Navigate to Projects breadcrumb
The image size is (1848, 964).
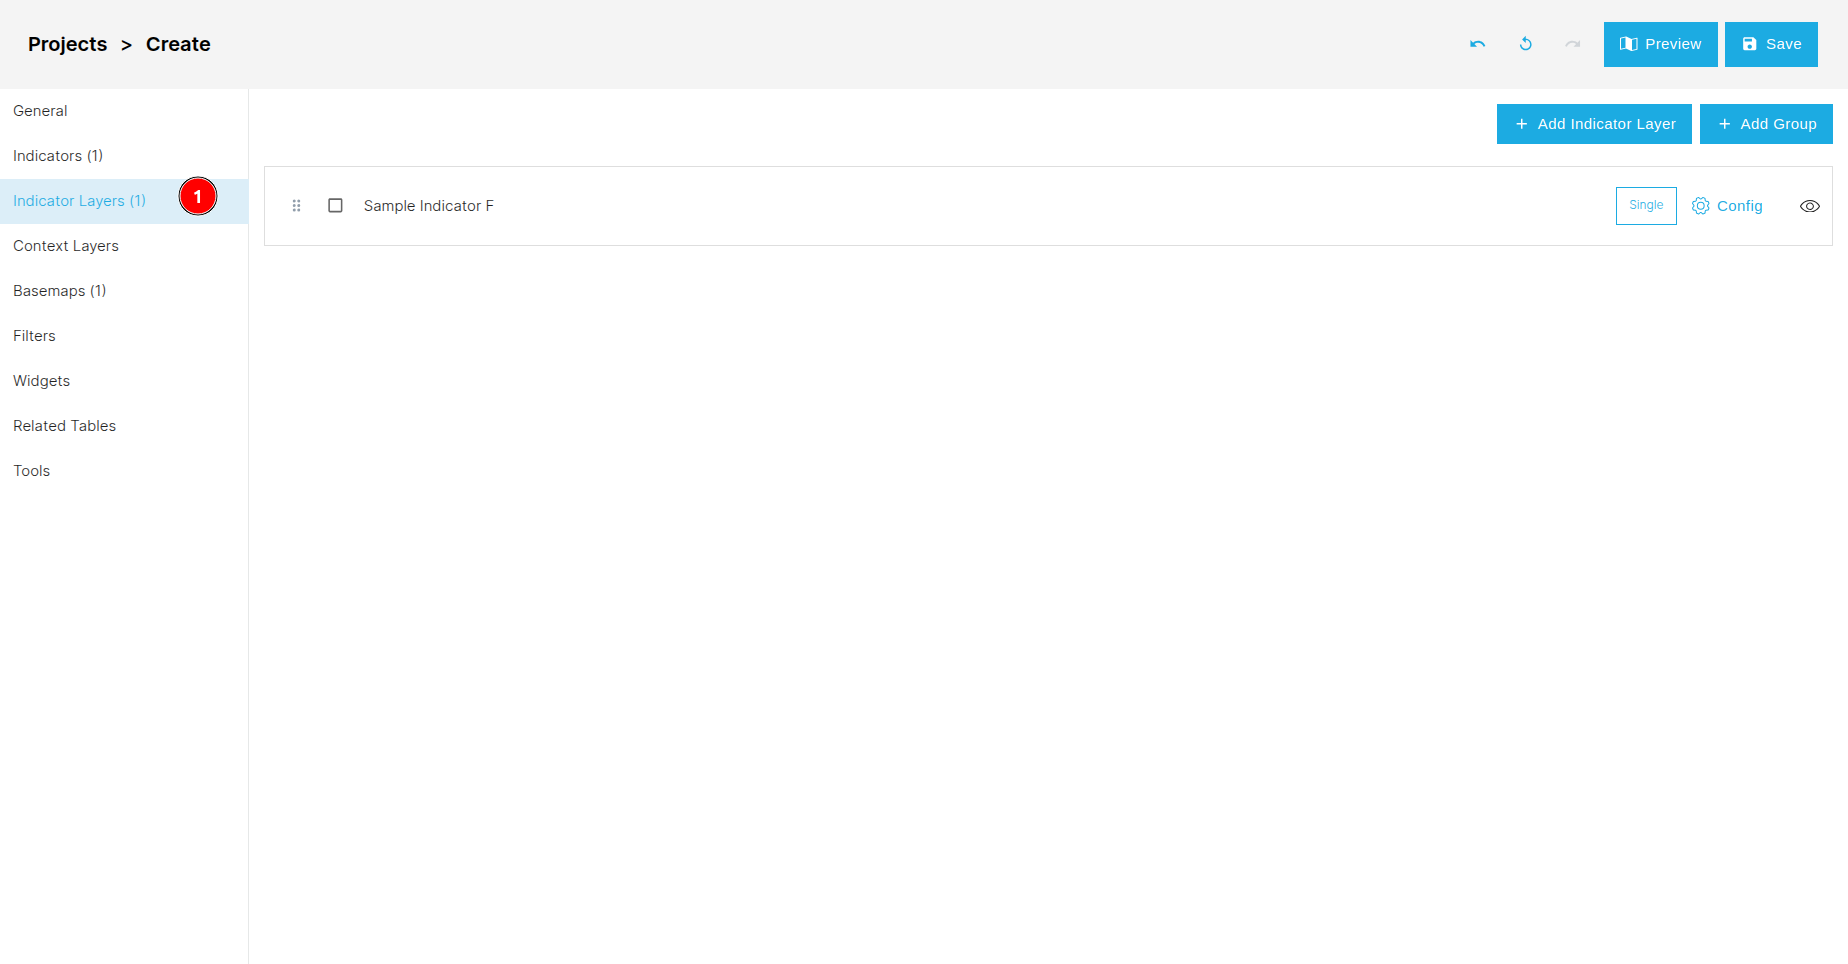pos(67,44)
